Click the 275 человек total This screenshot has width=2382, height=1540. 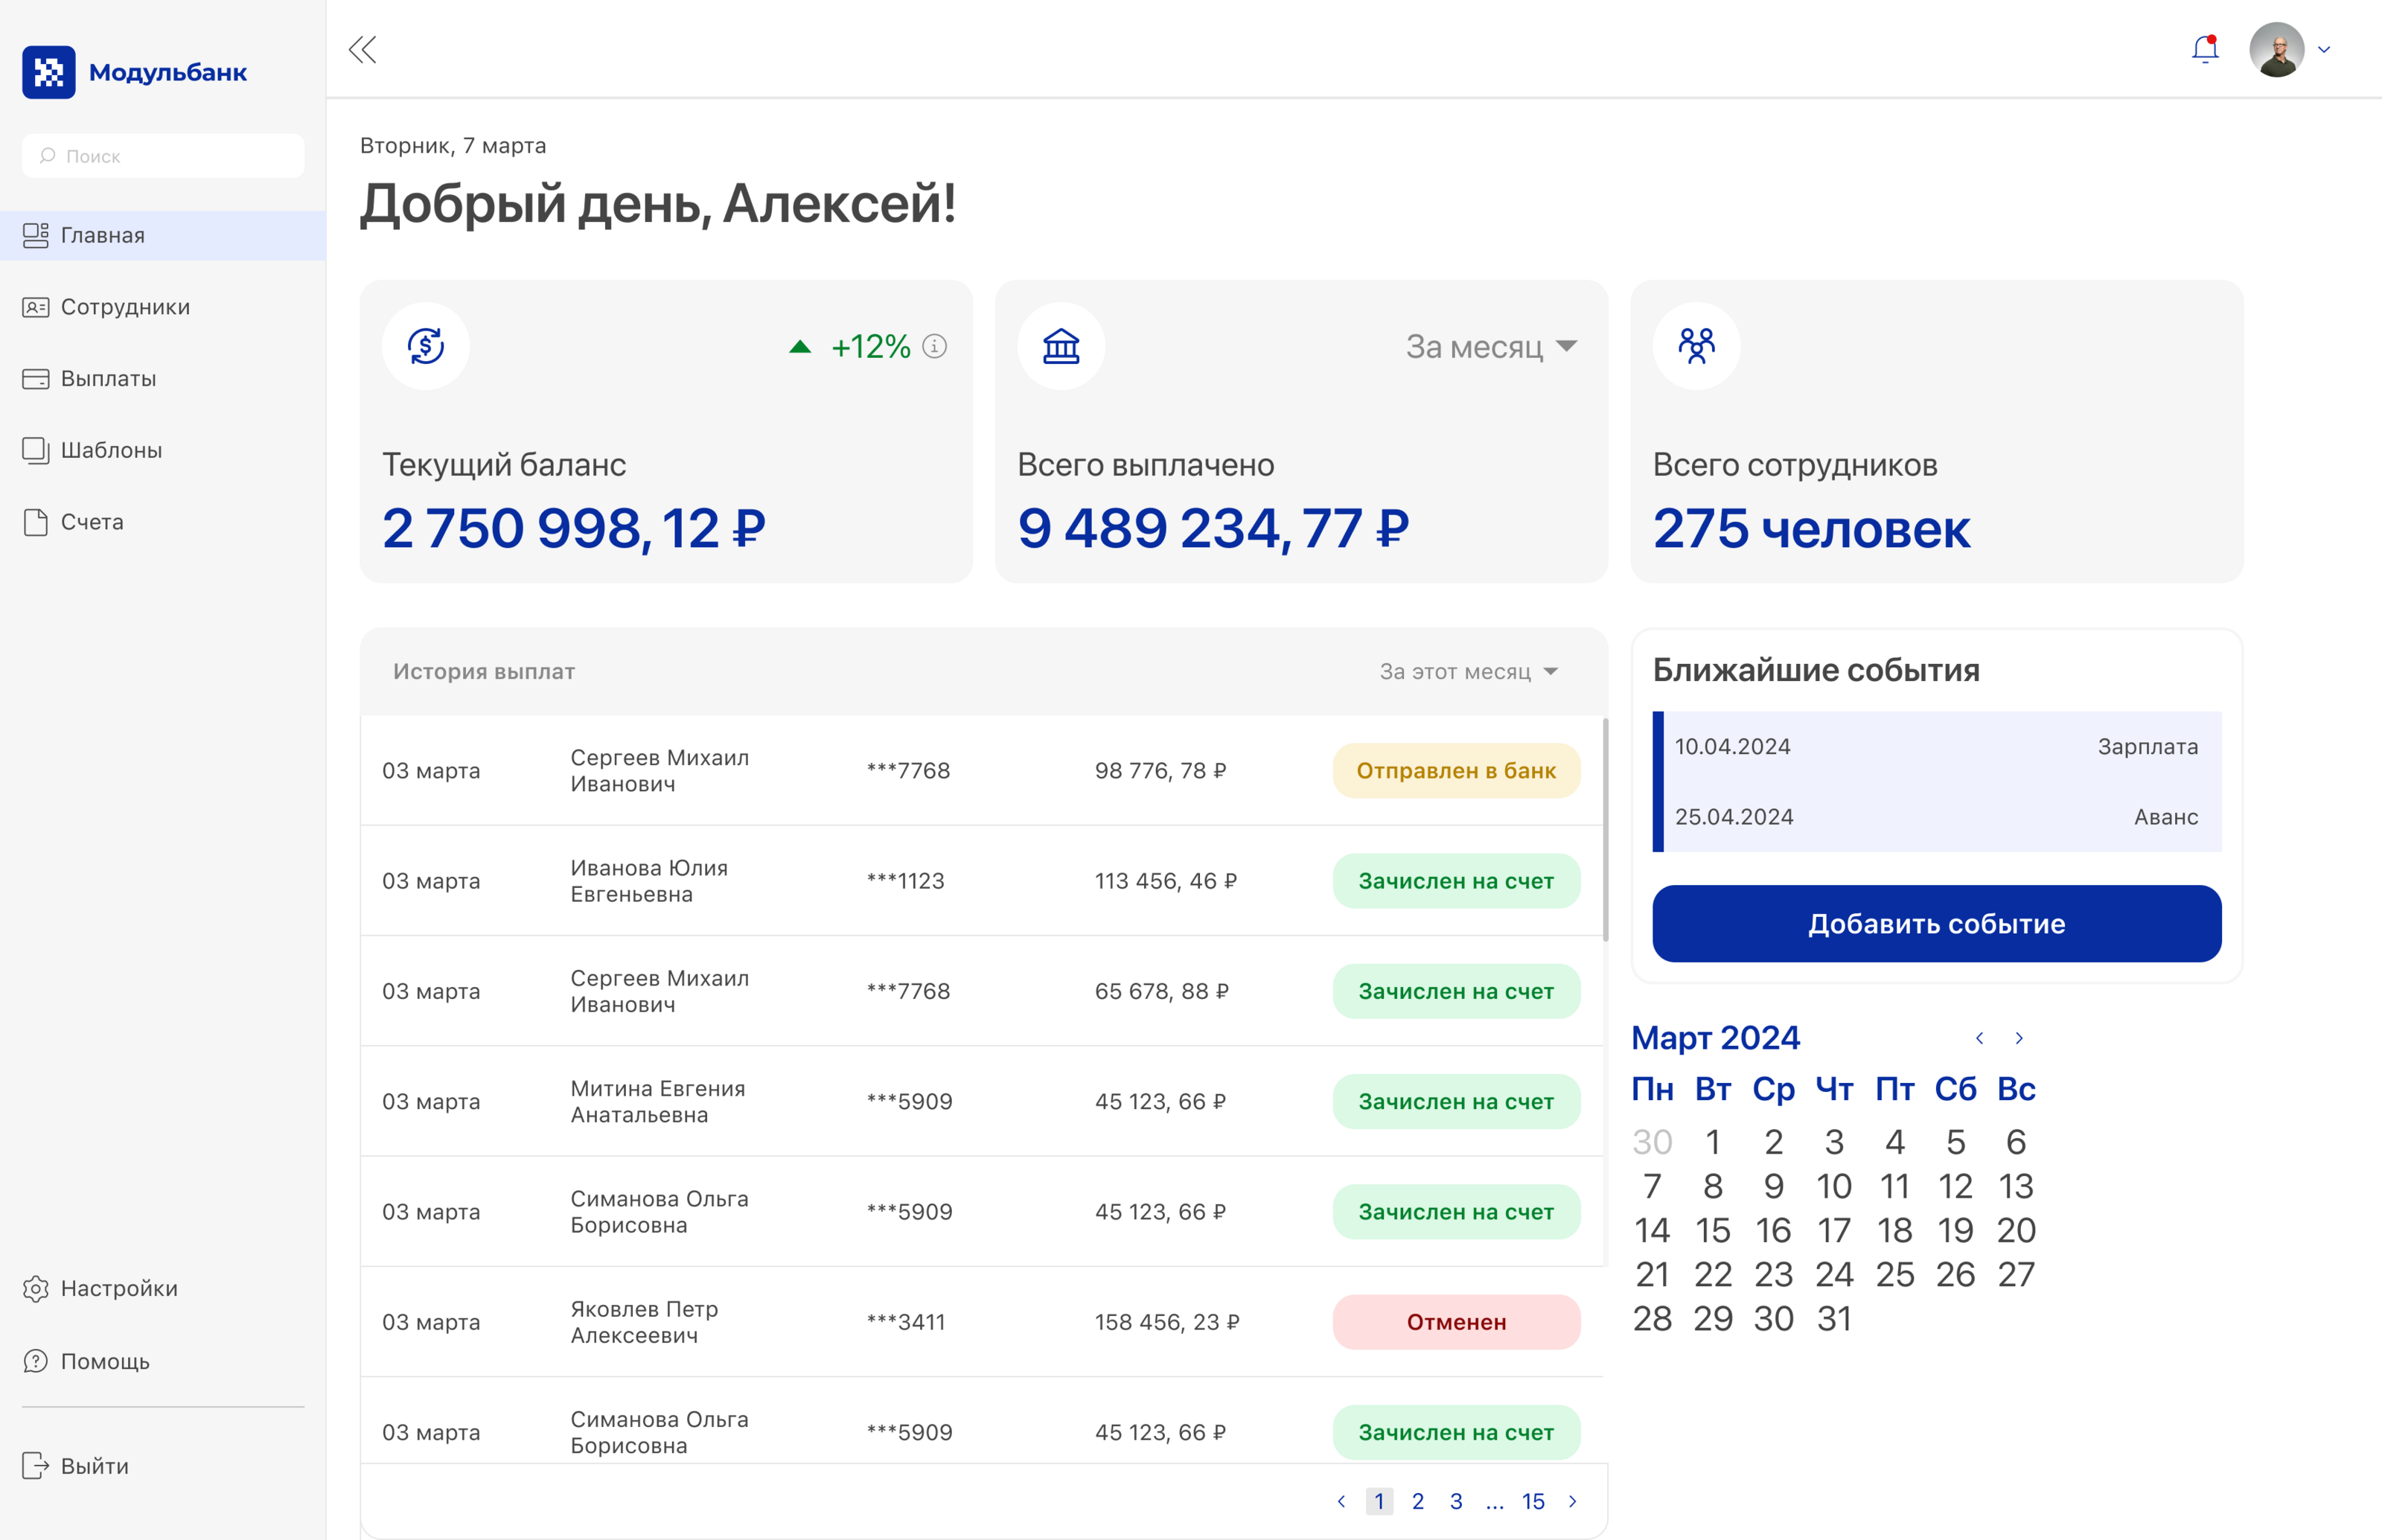pyautogui.click(x=1811, y=528)
